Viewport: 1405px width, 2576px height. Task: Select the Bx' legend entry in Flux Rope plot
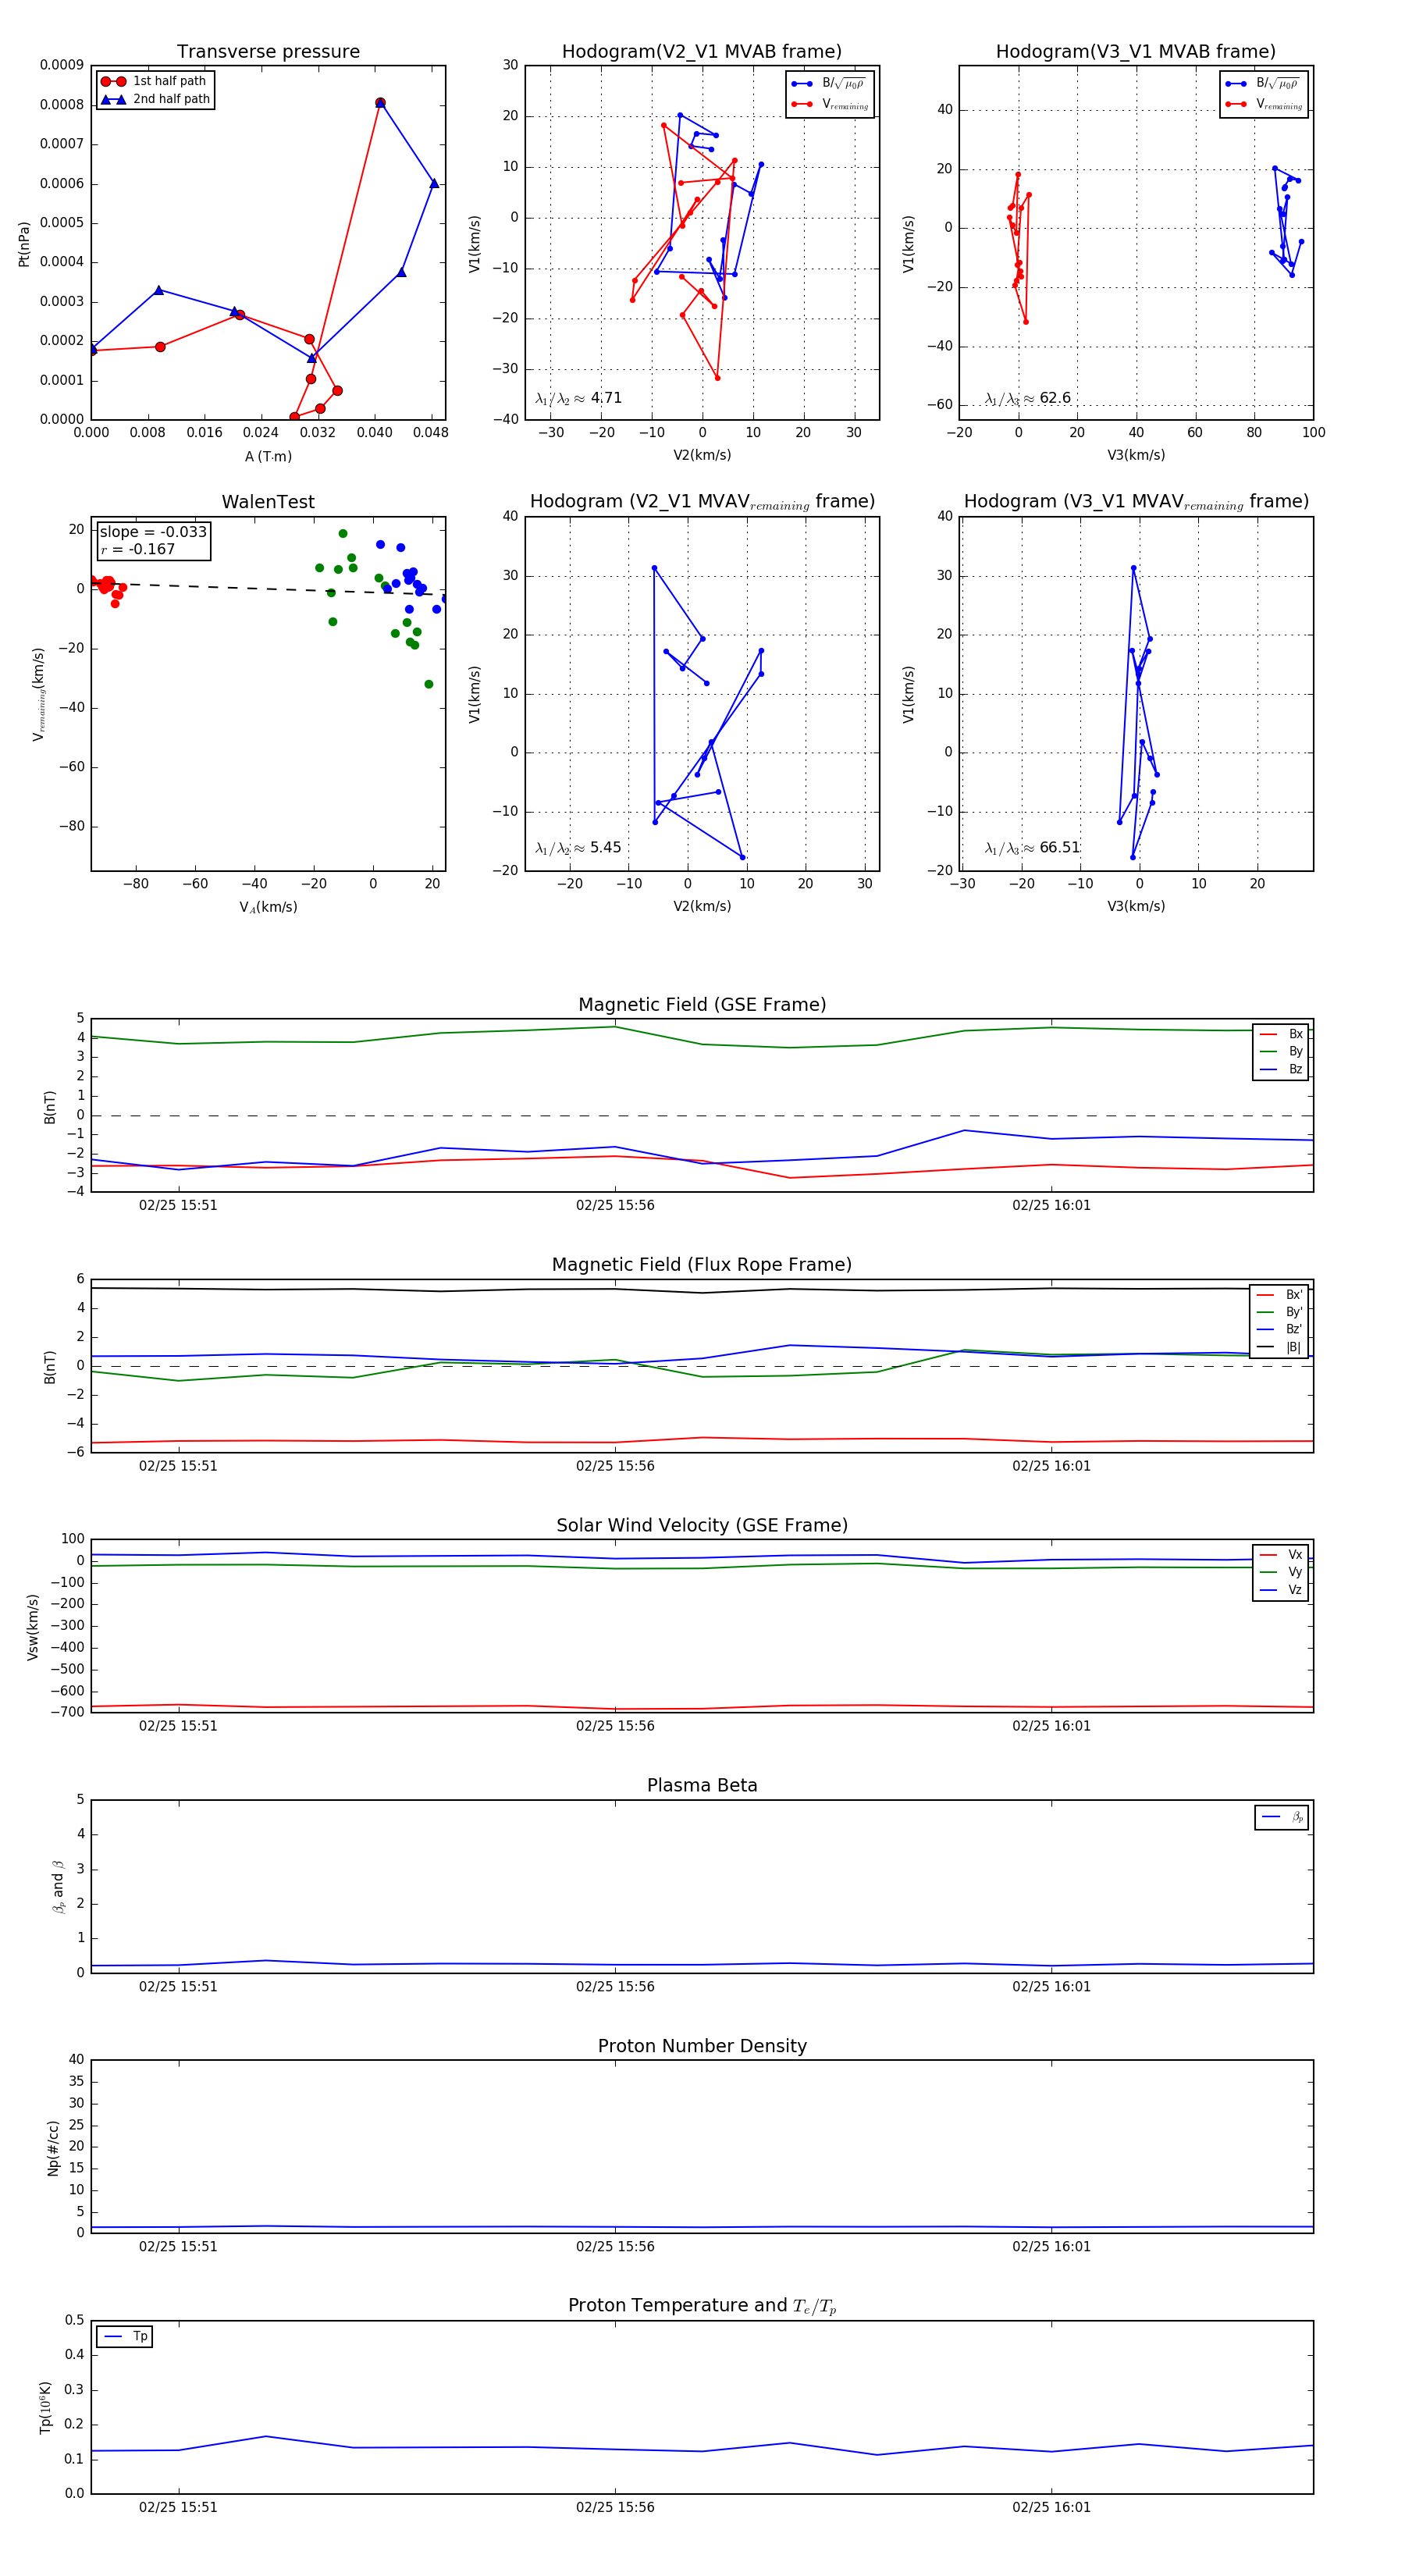point(1280,1295)
